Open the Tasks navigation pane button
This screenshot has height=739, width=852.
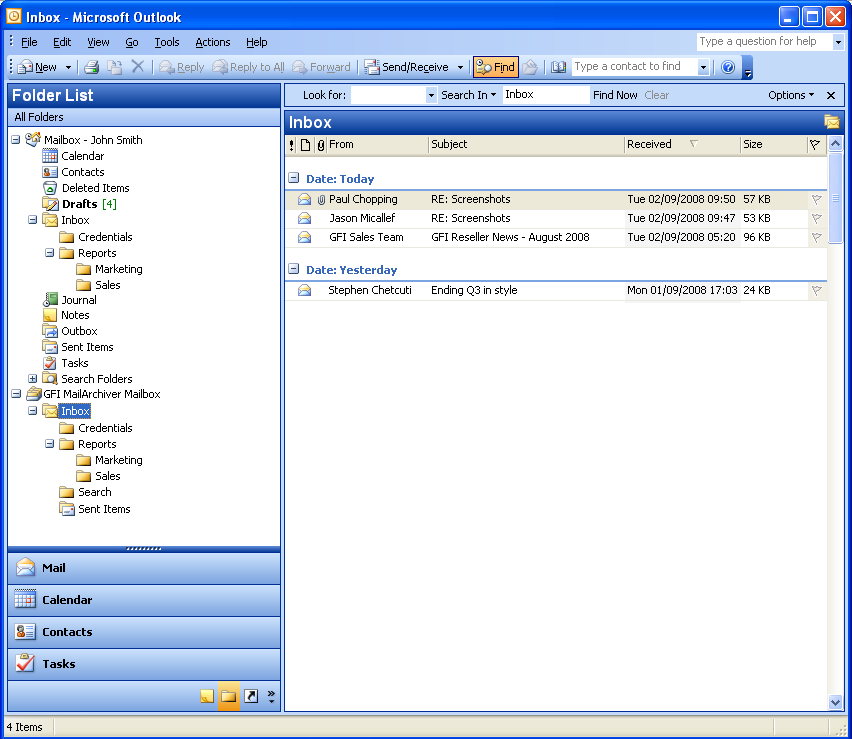coord(144,664)
